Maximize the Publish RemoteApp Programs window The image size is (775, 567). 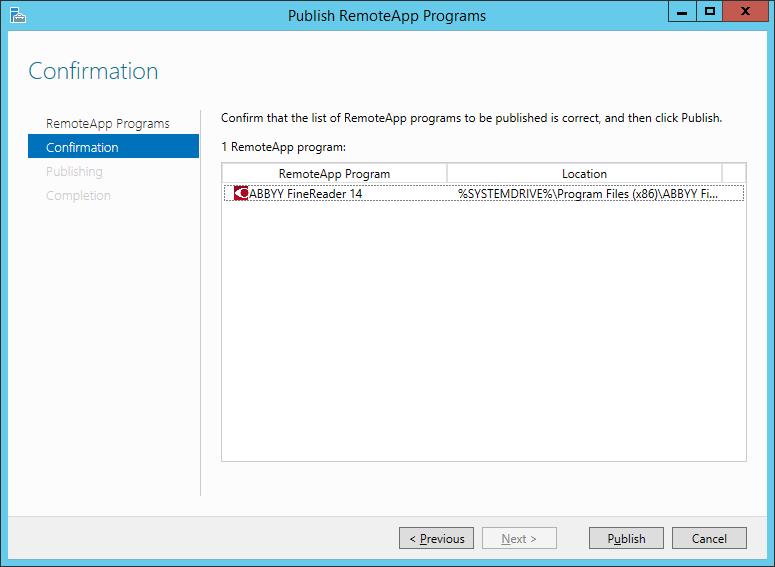710,11
